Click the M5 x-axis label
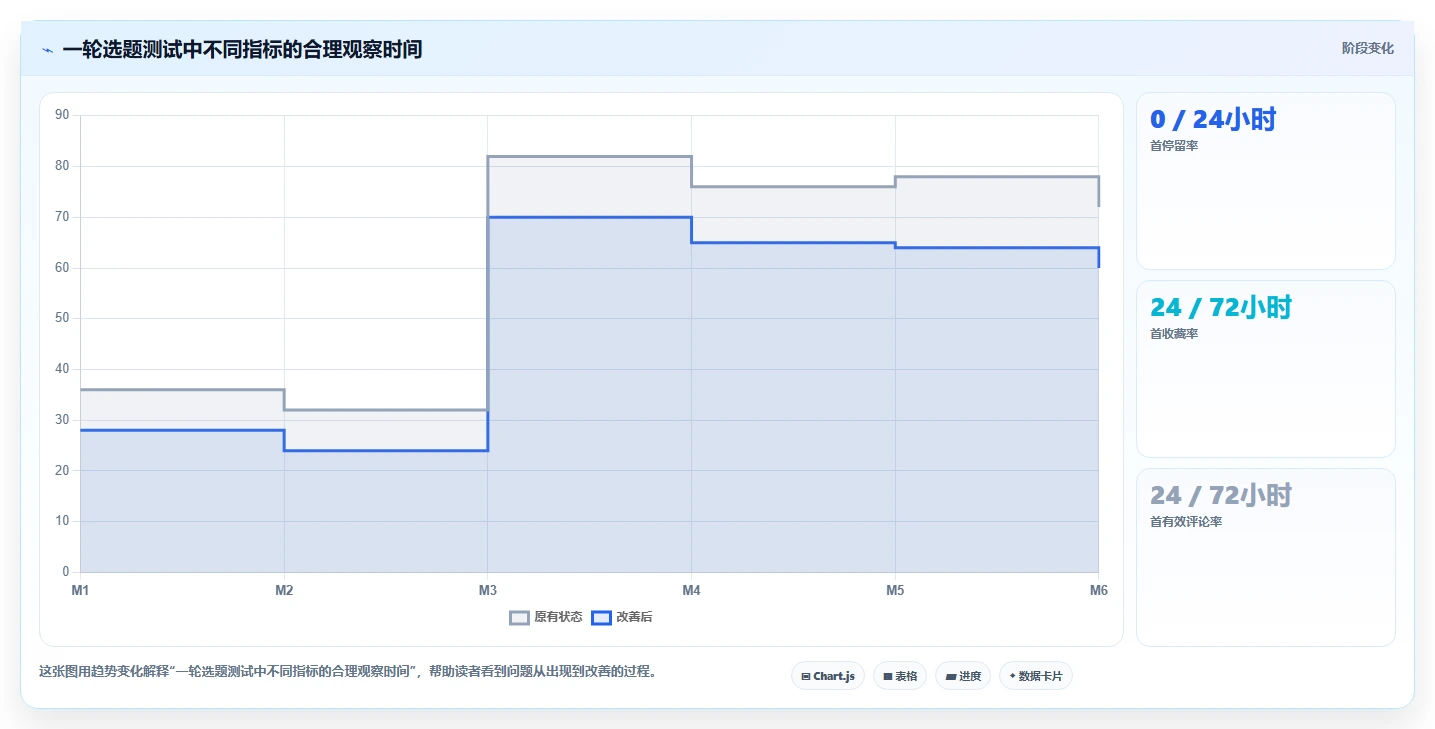The height and width of the screenshot is (729, 1435). [x=895, y=590]
